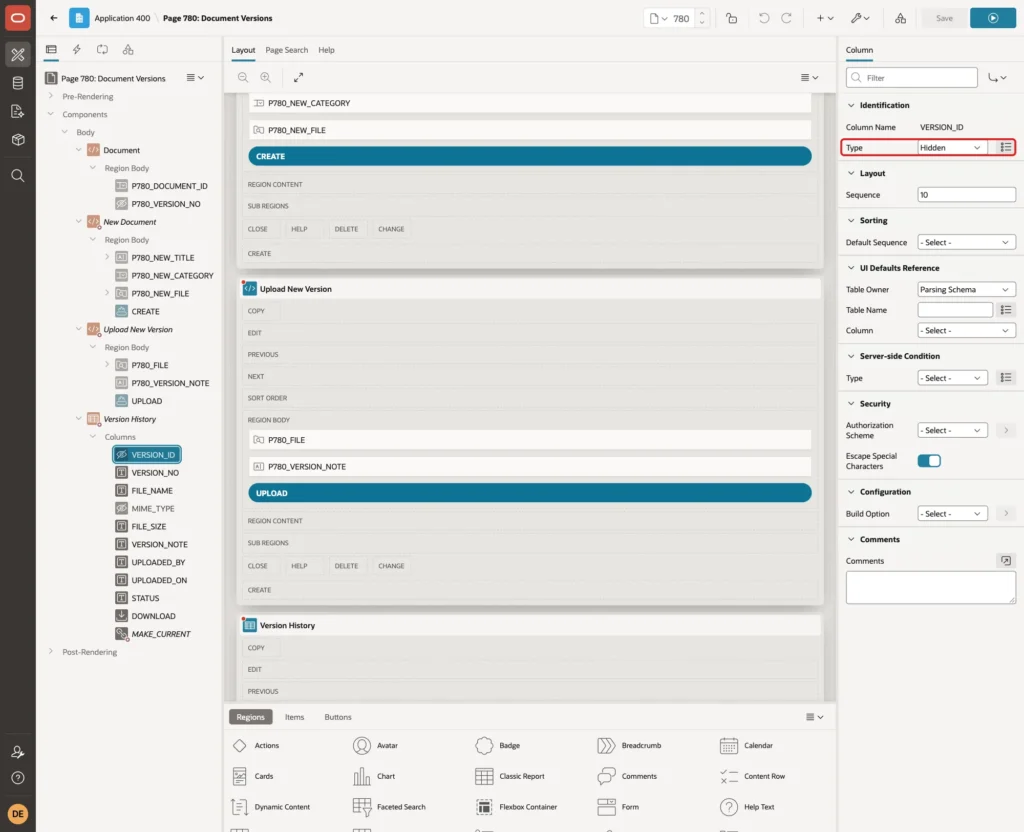Click the expand layout fullscreen icon

pos(298,77)
